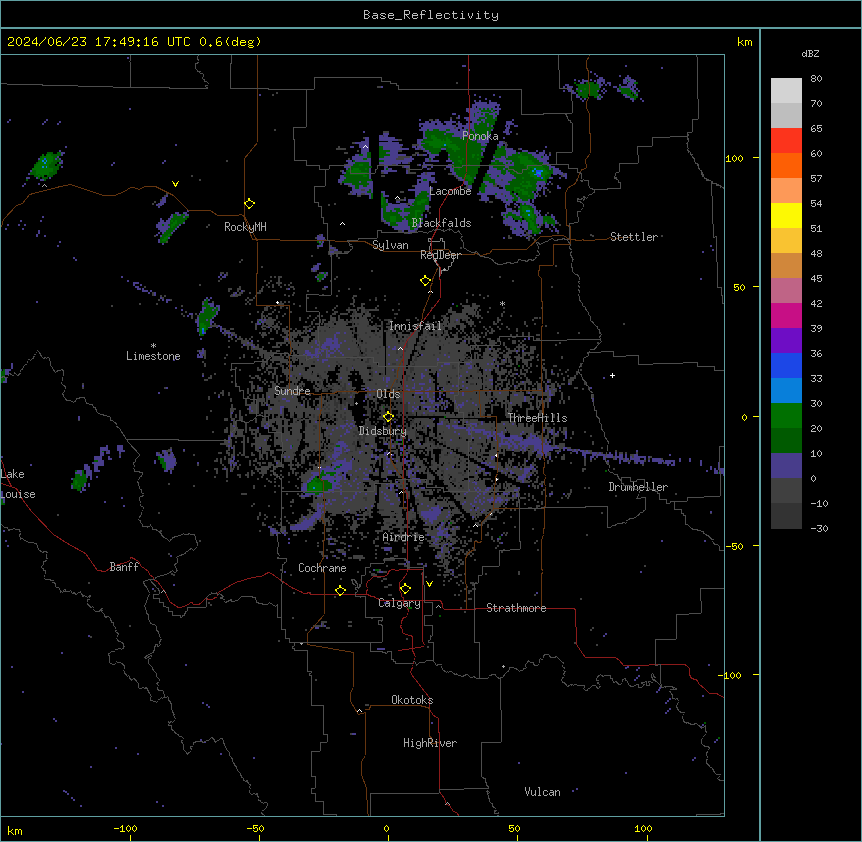
Task: Click the yellow marker above Calgary label
Action: (x=405, y=589)
